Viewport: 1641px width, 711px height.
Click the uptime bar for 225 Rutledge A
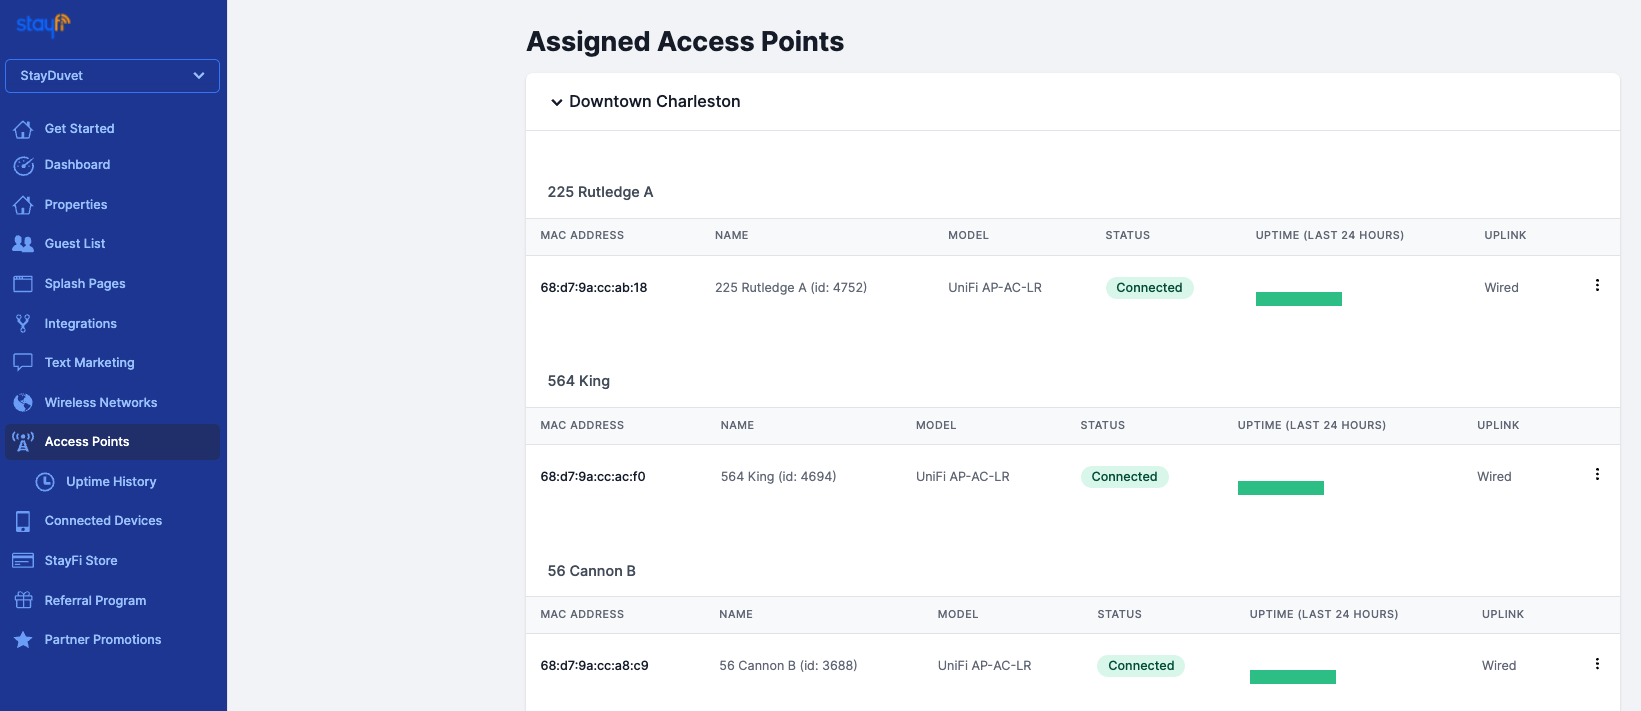[1298, 299]
